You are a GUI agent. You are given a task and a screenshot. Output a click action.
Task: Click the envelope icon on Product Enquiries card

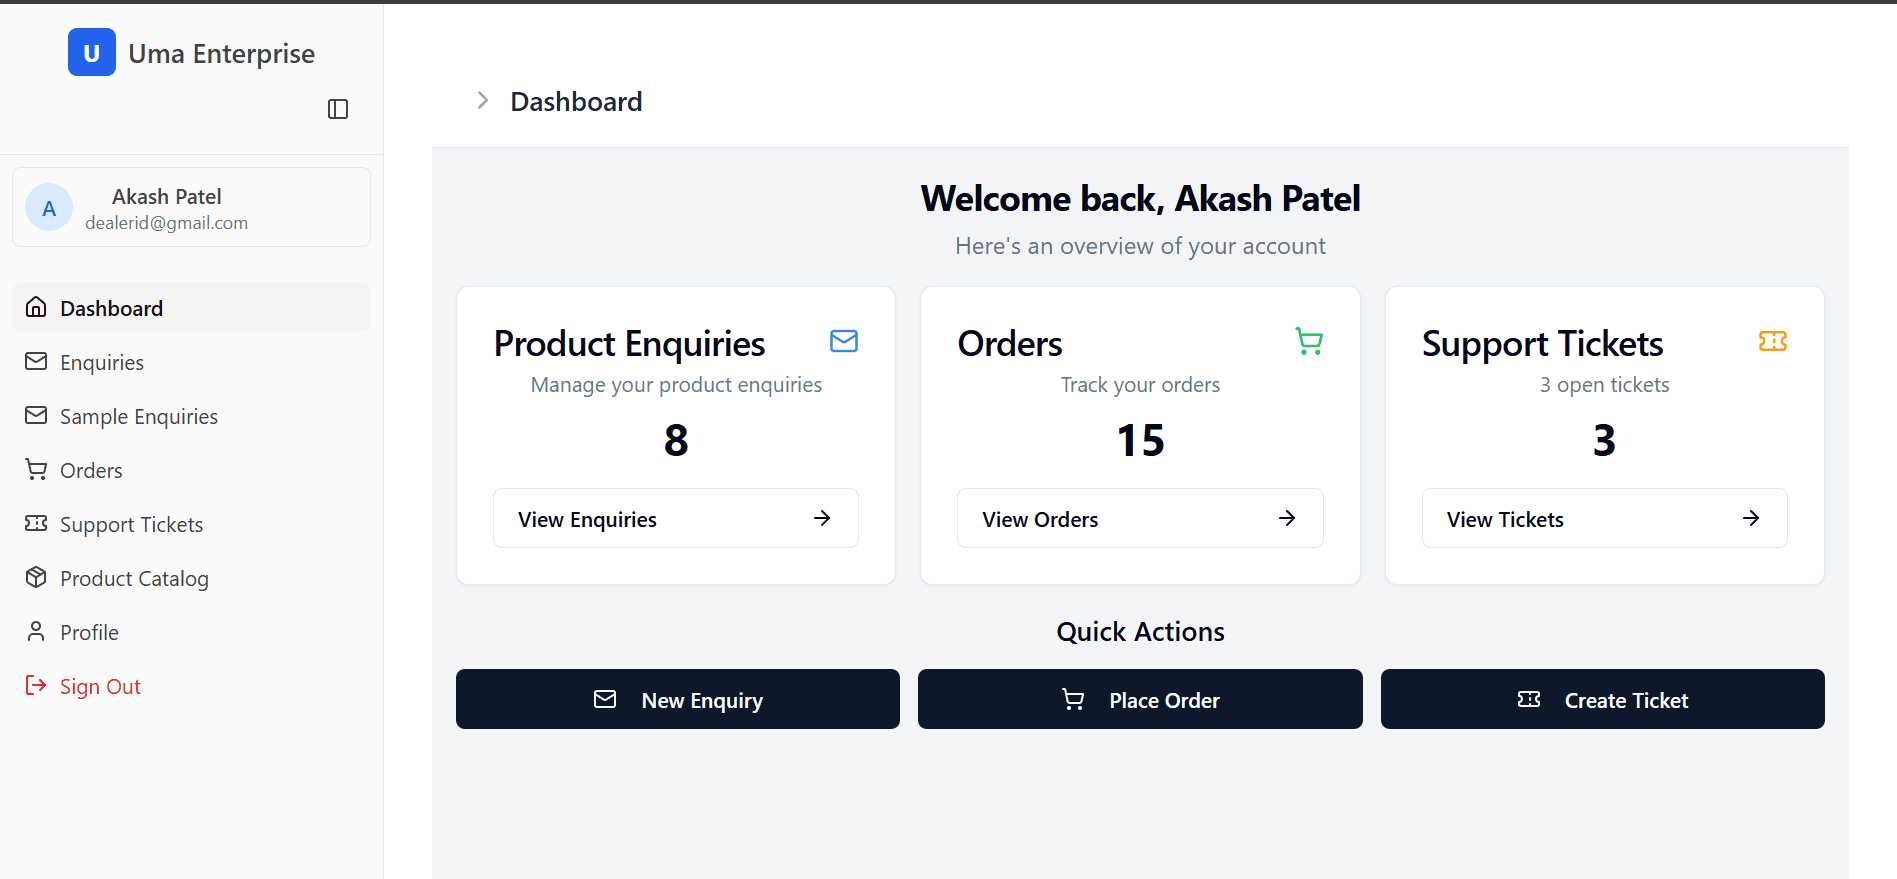click(x=844, y=341)
